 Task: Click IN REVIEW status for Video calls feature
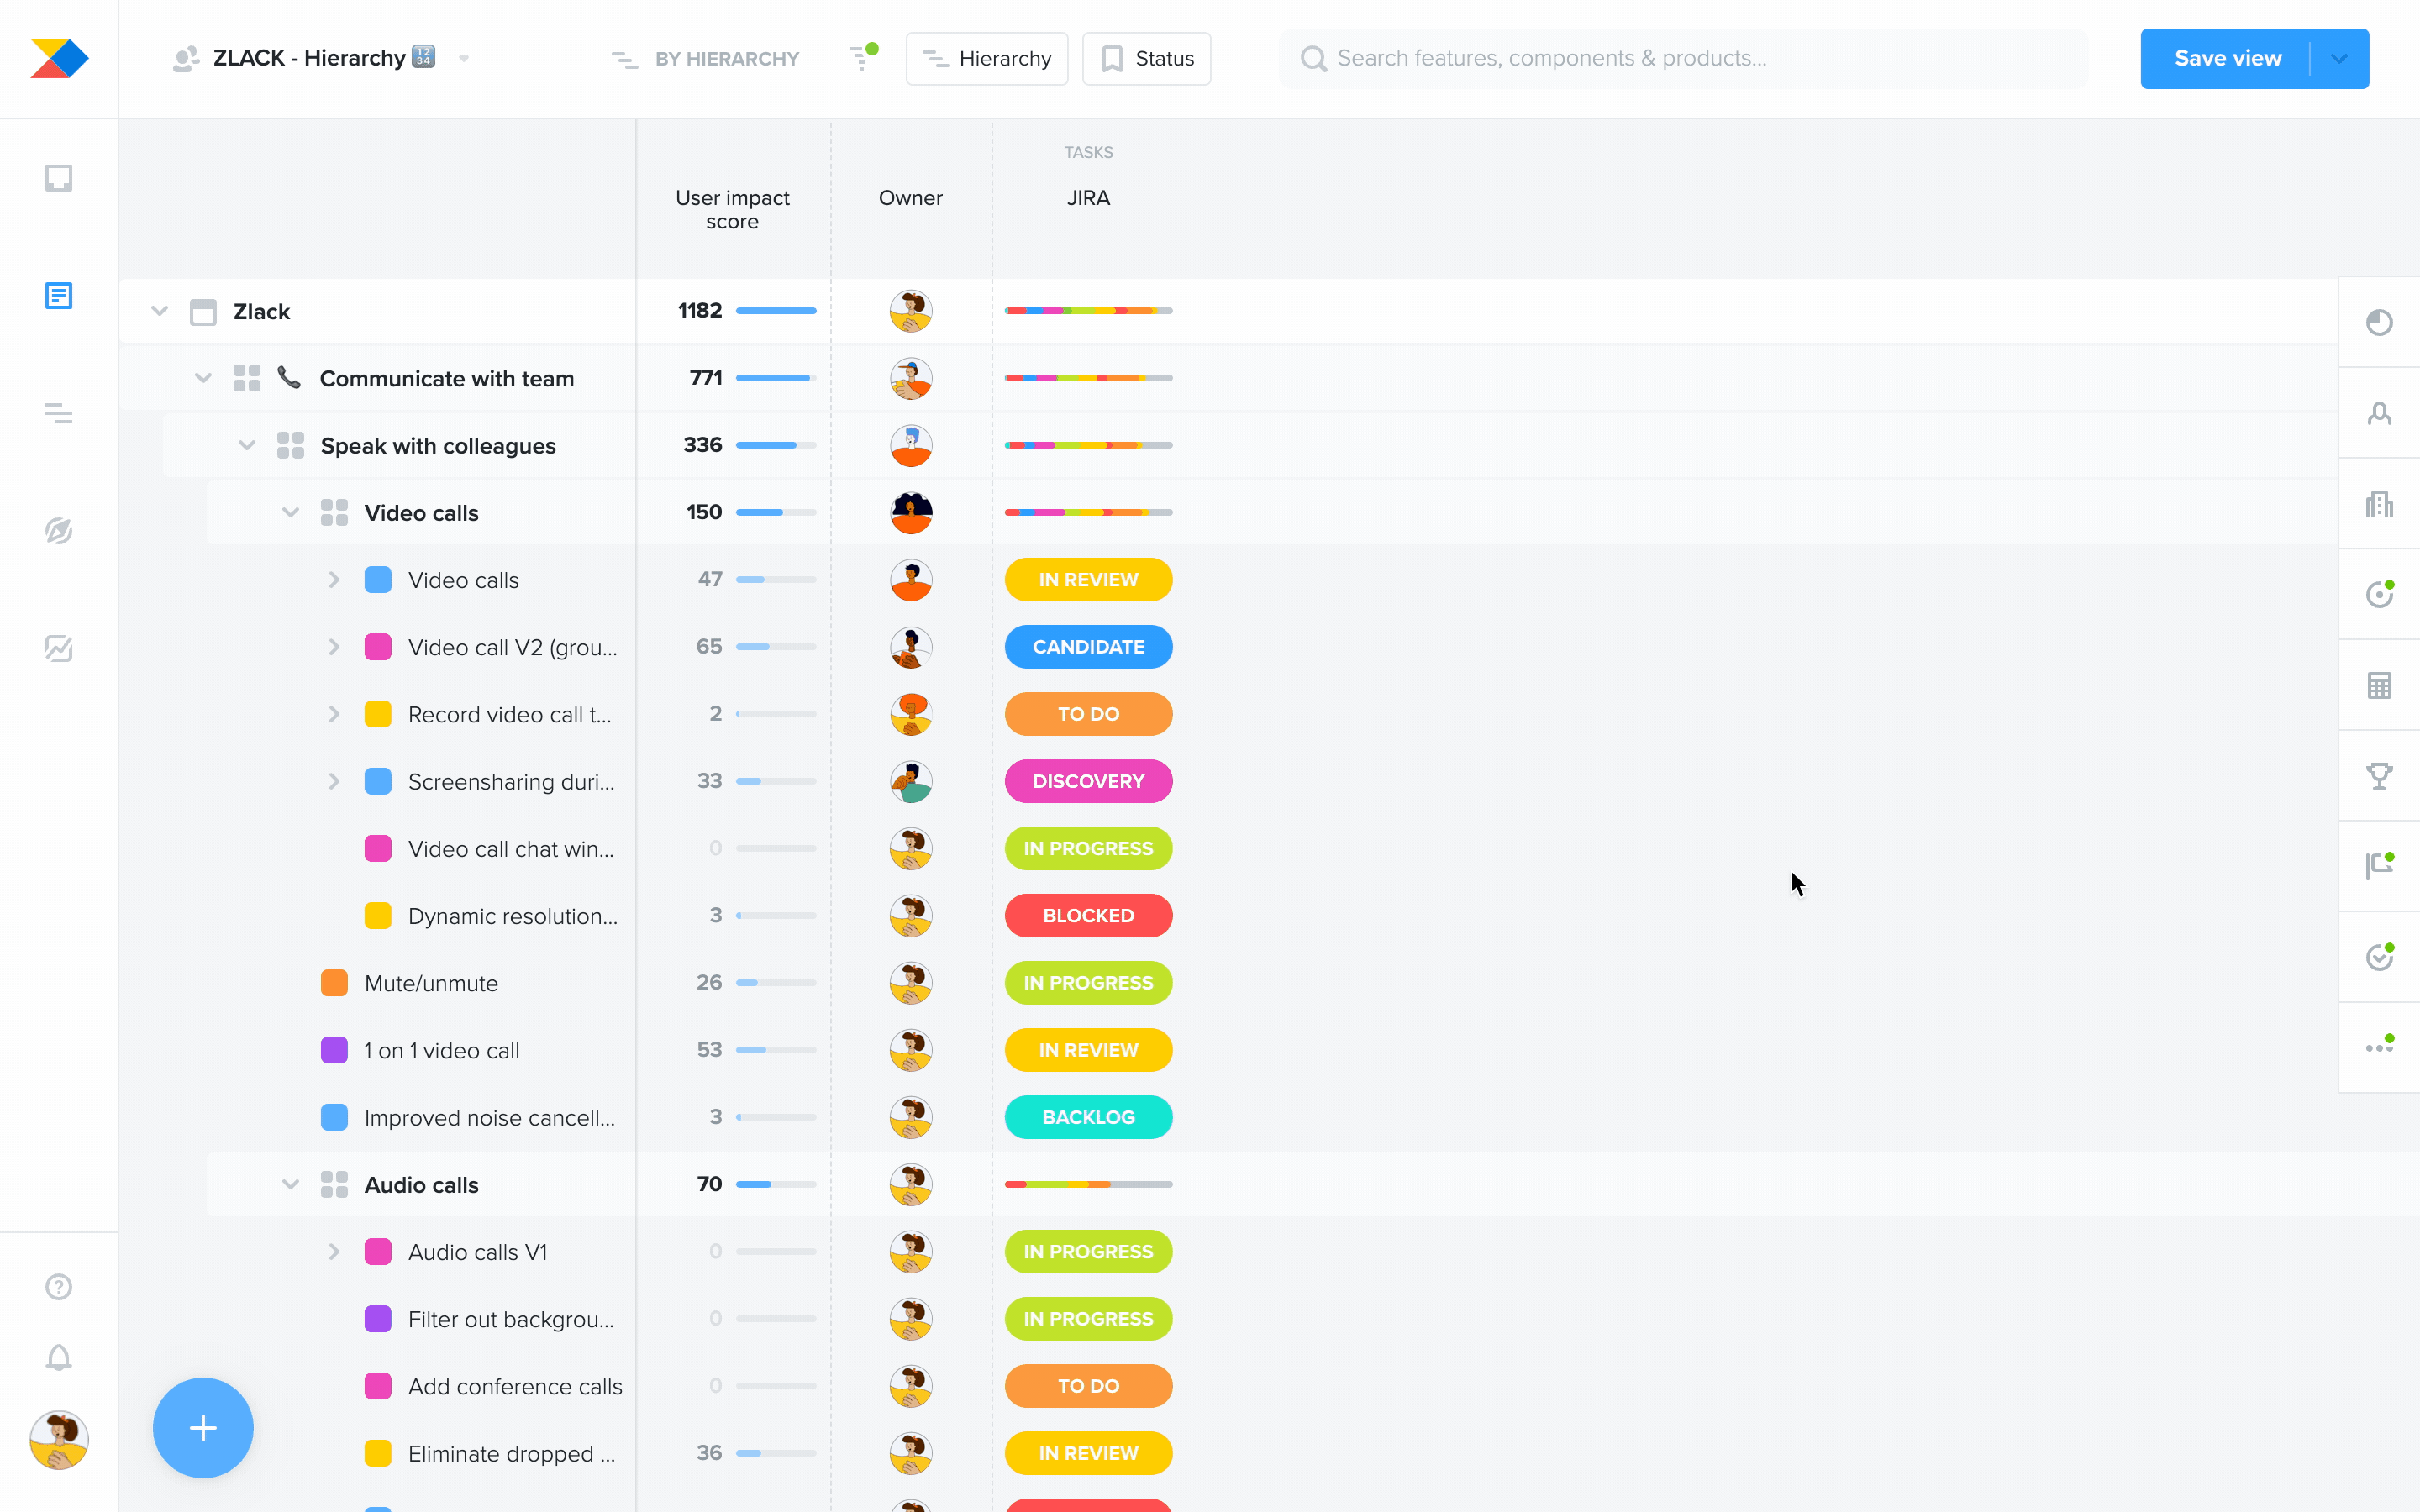coord(1088,580)
